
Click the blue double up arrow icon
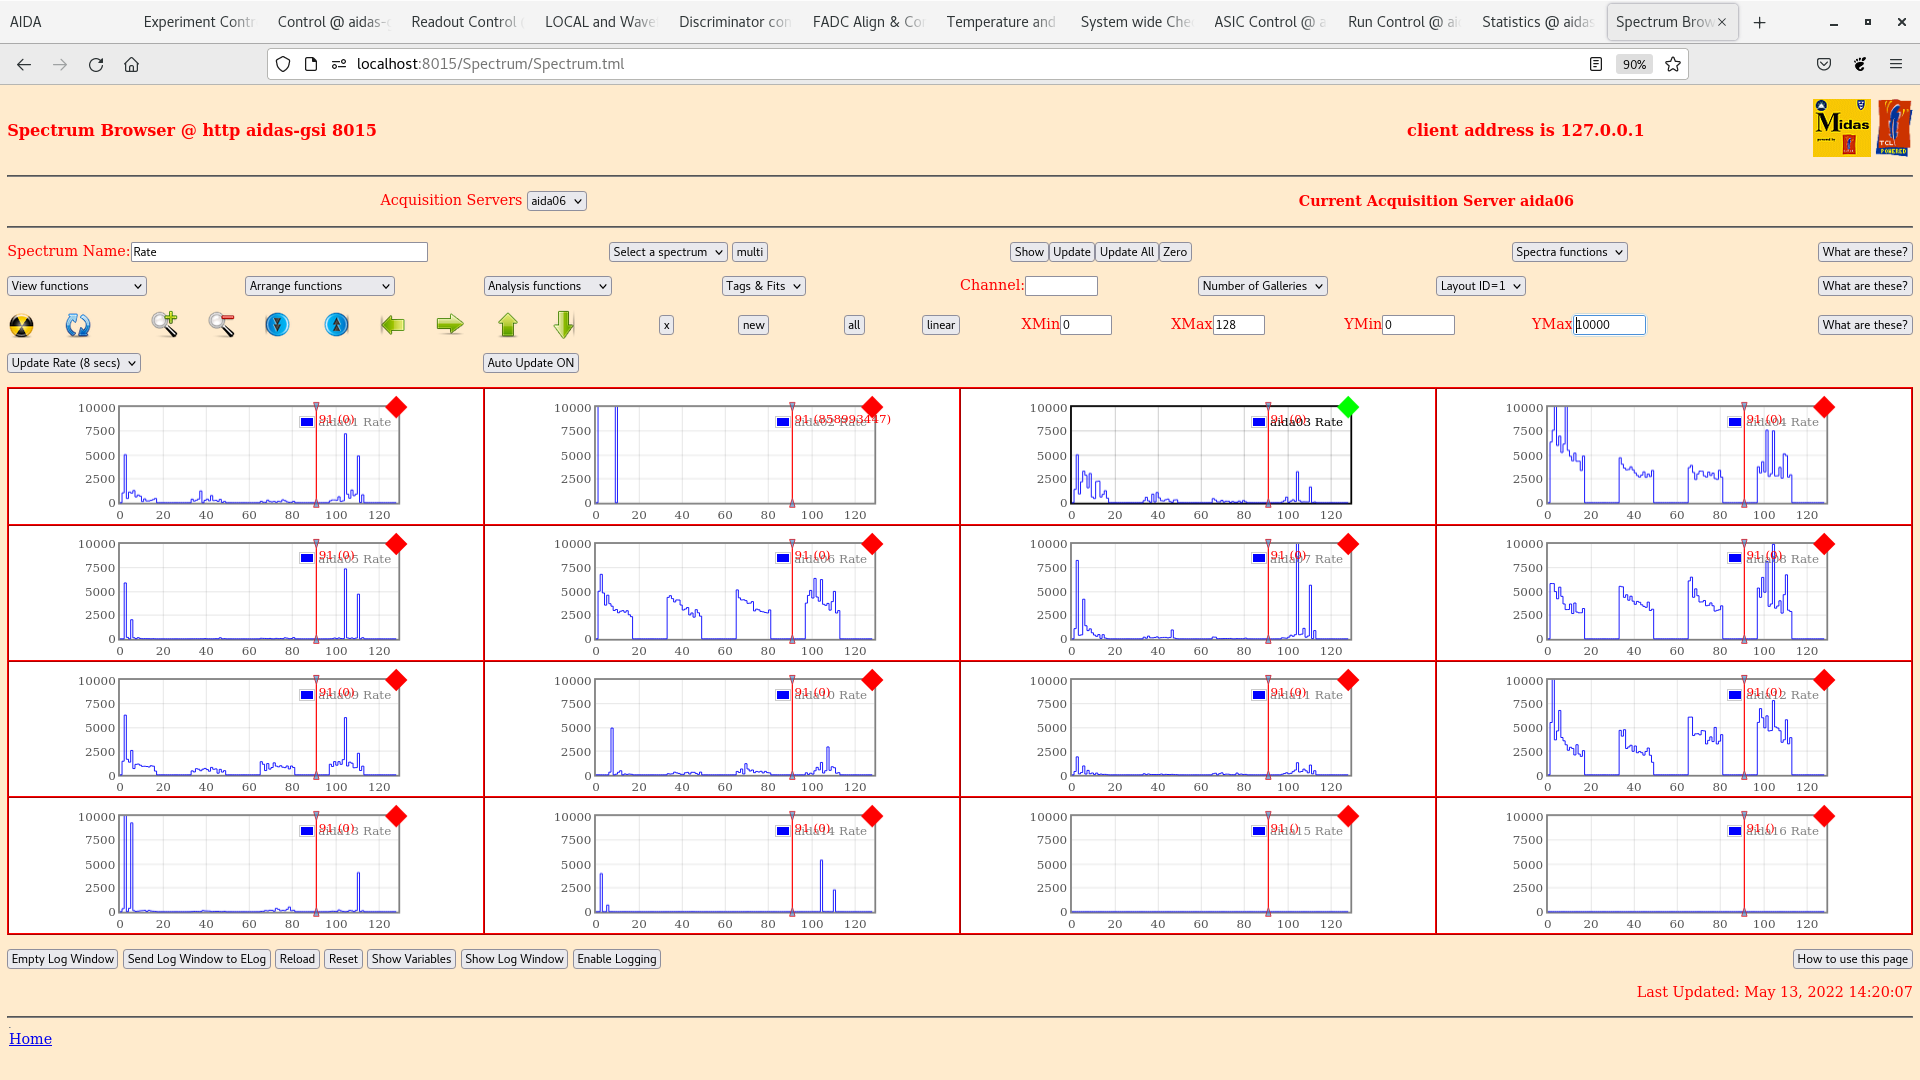click(337, 325)
